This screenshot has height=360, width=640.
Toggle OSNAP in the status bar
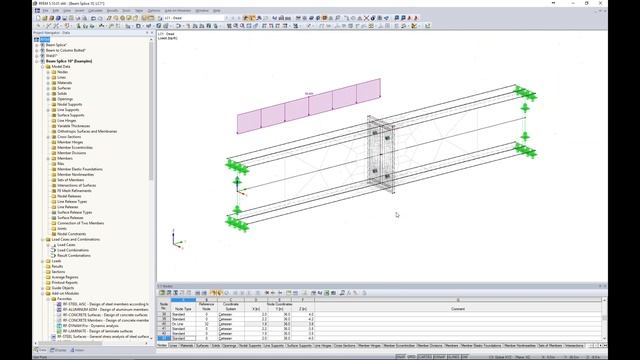(x=440, y=357)
